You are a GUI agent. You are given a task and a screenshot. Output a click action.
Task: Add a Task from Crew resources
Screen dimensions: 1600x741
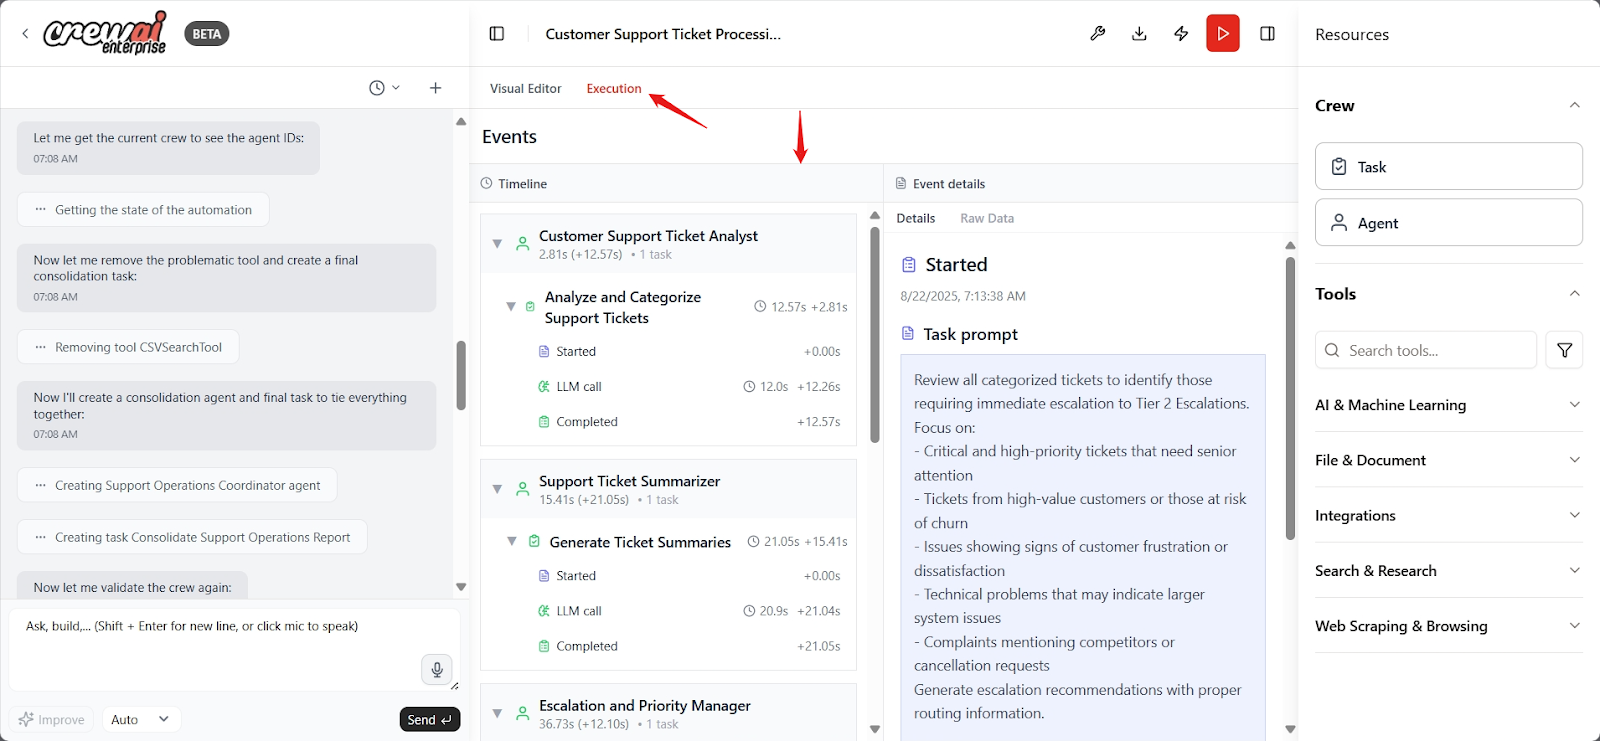pos(1448,167)
